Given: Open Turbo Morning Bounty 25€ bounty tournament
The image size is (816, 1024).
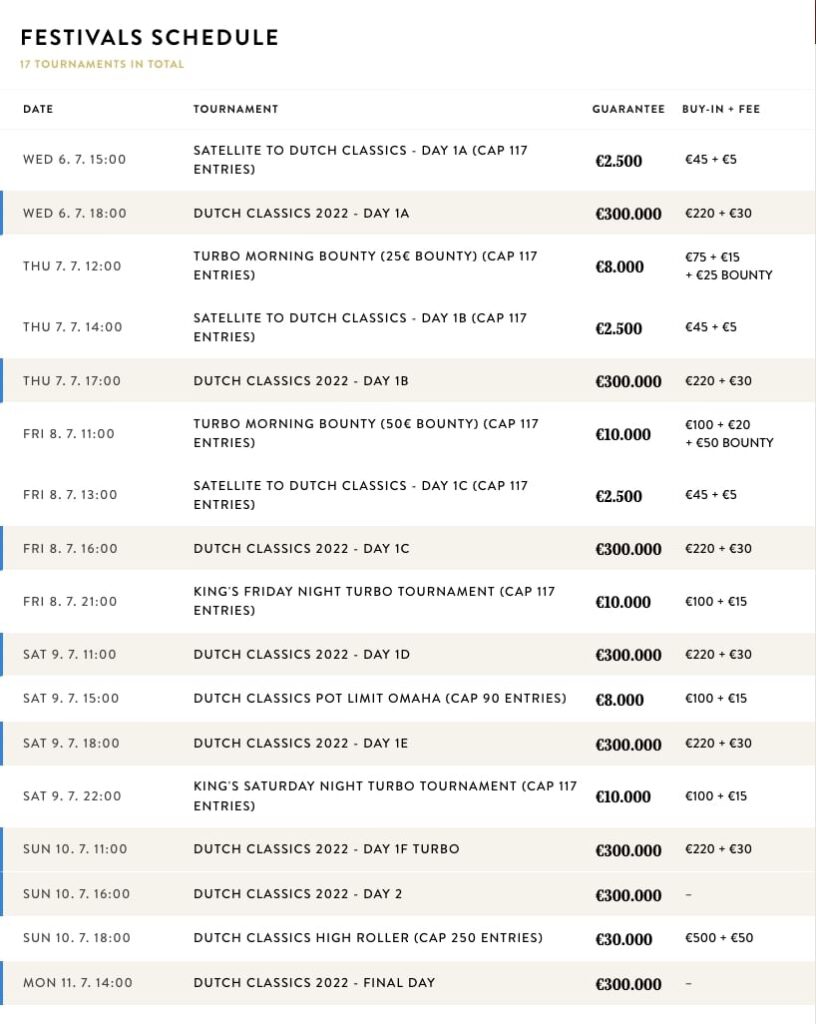Looking at the screenshot, I should (x=365, y=266).
